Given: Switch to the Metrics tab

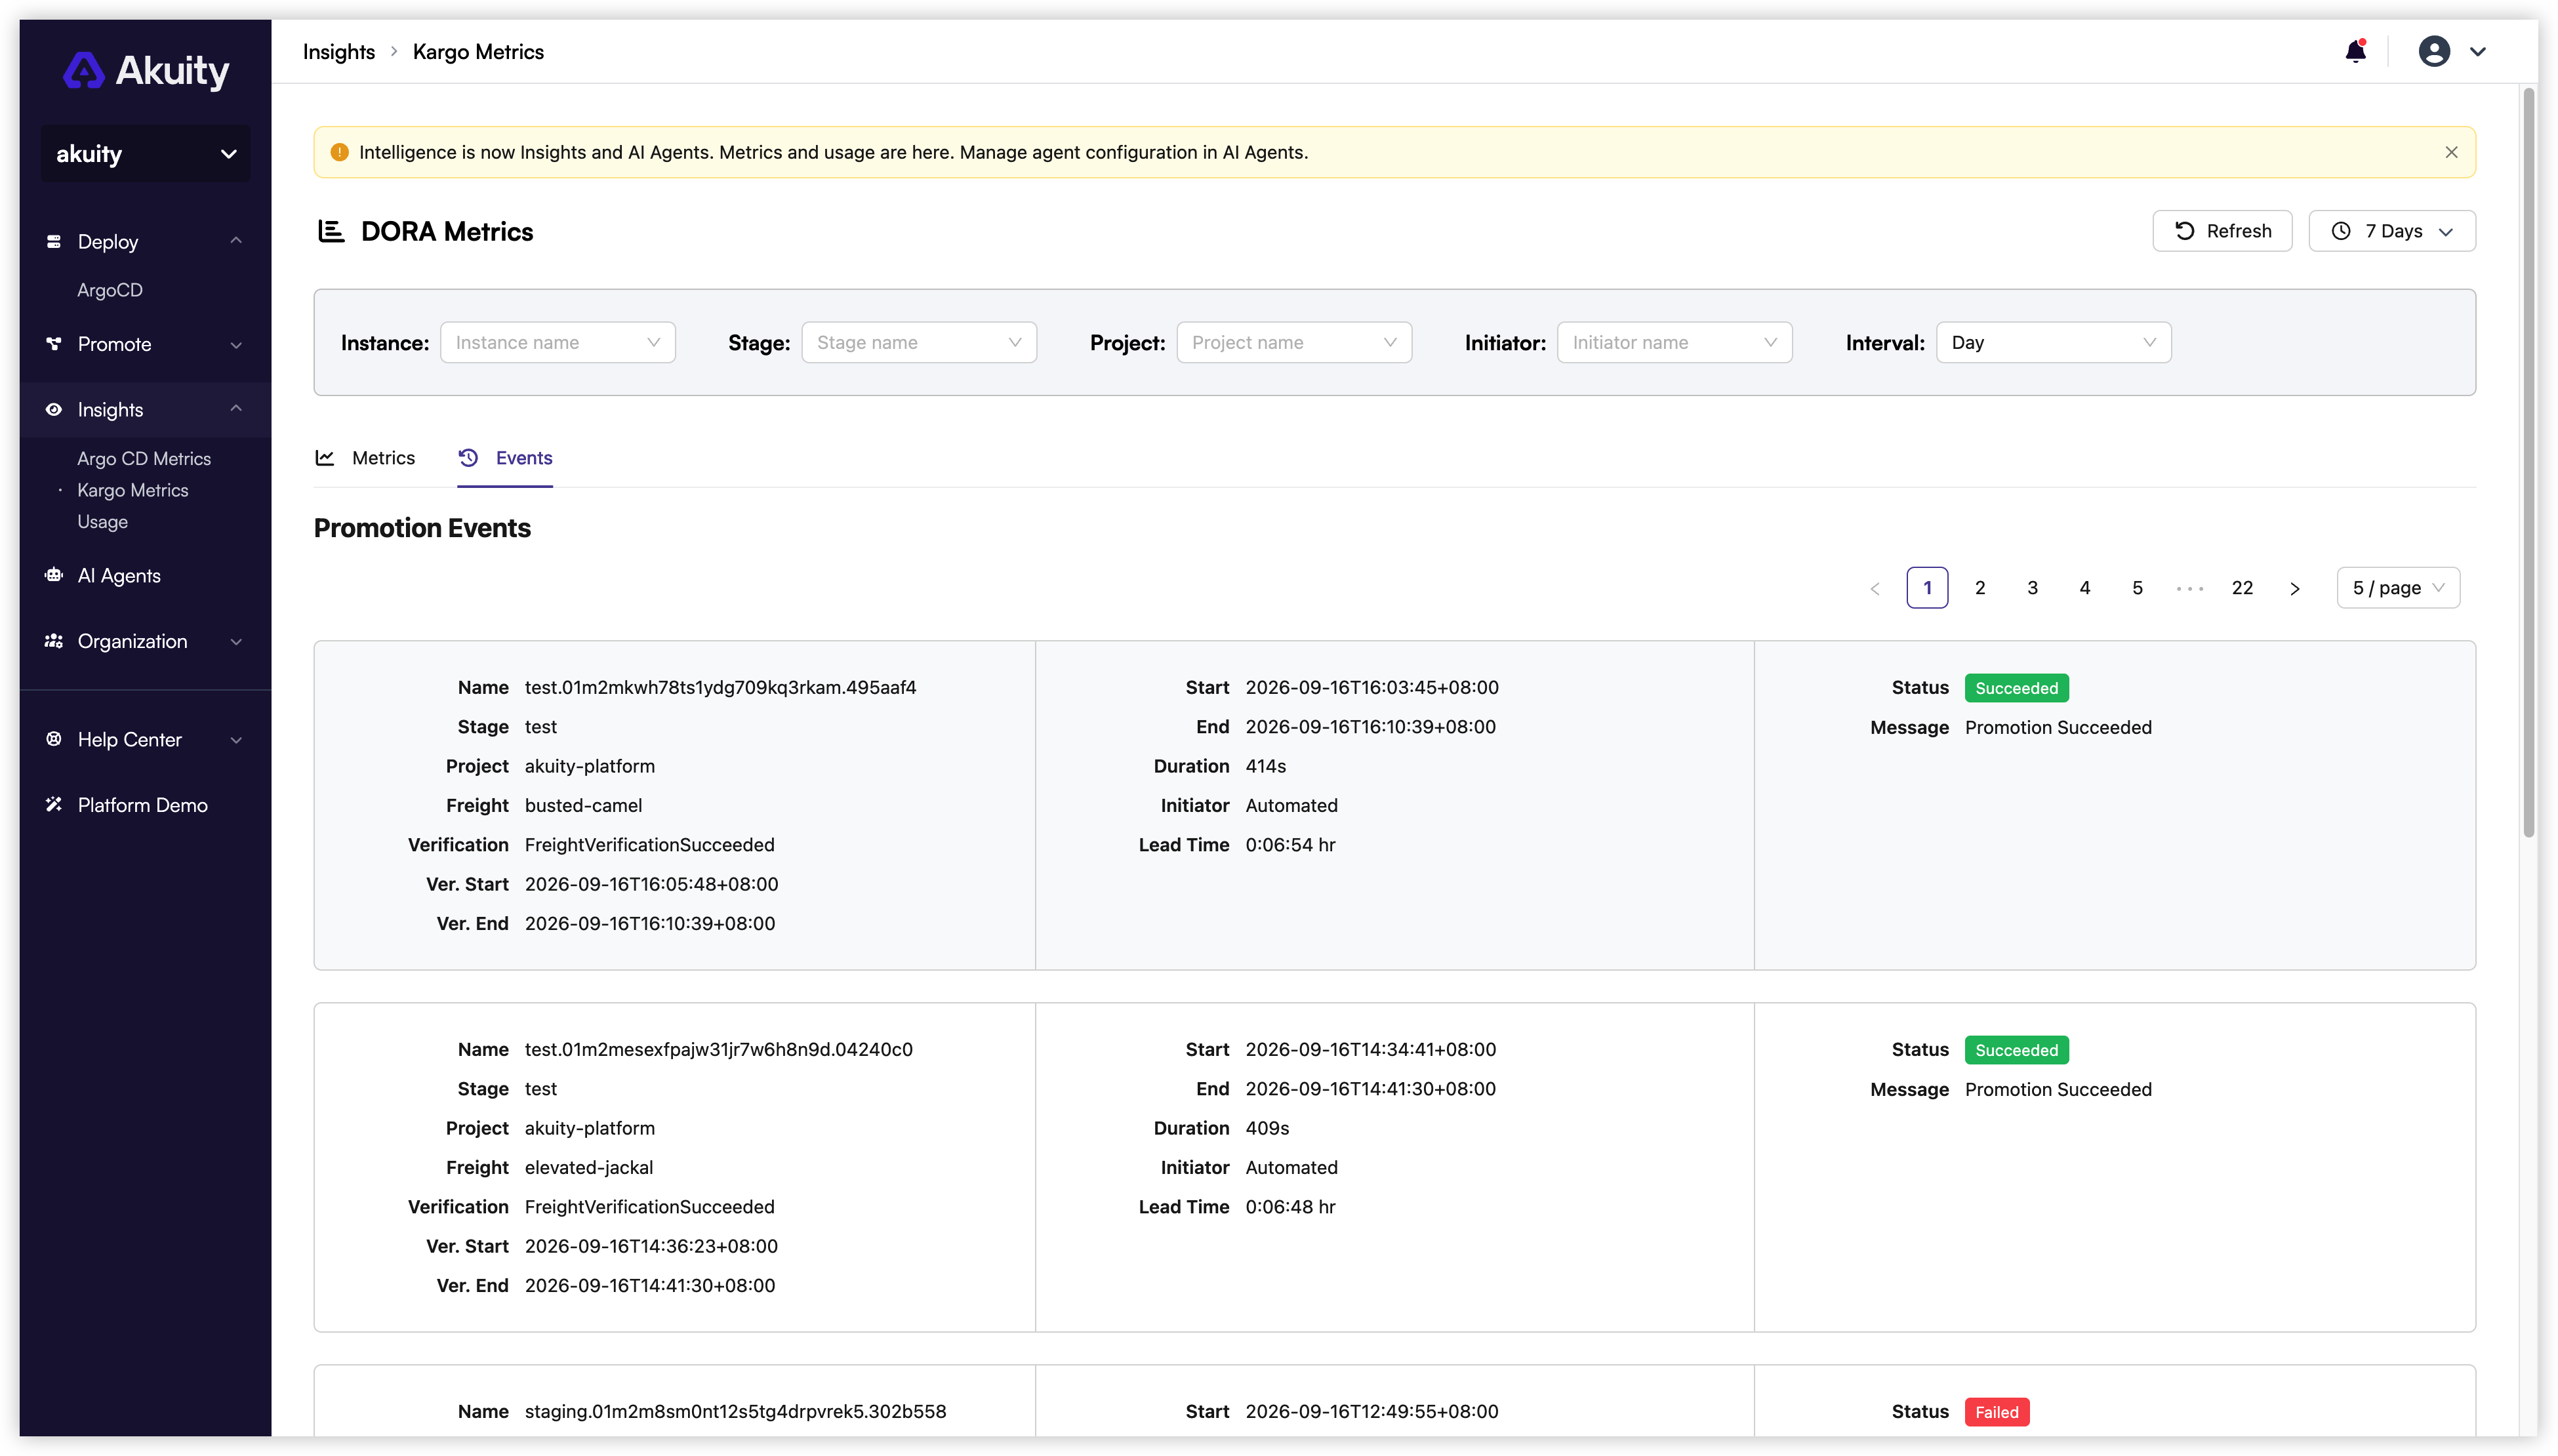Looking at the screenshot, I should pyautogui.click(x=365, y=458).
